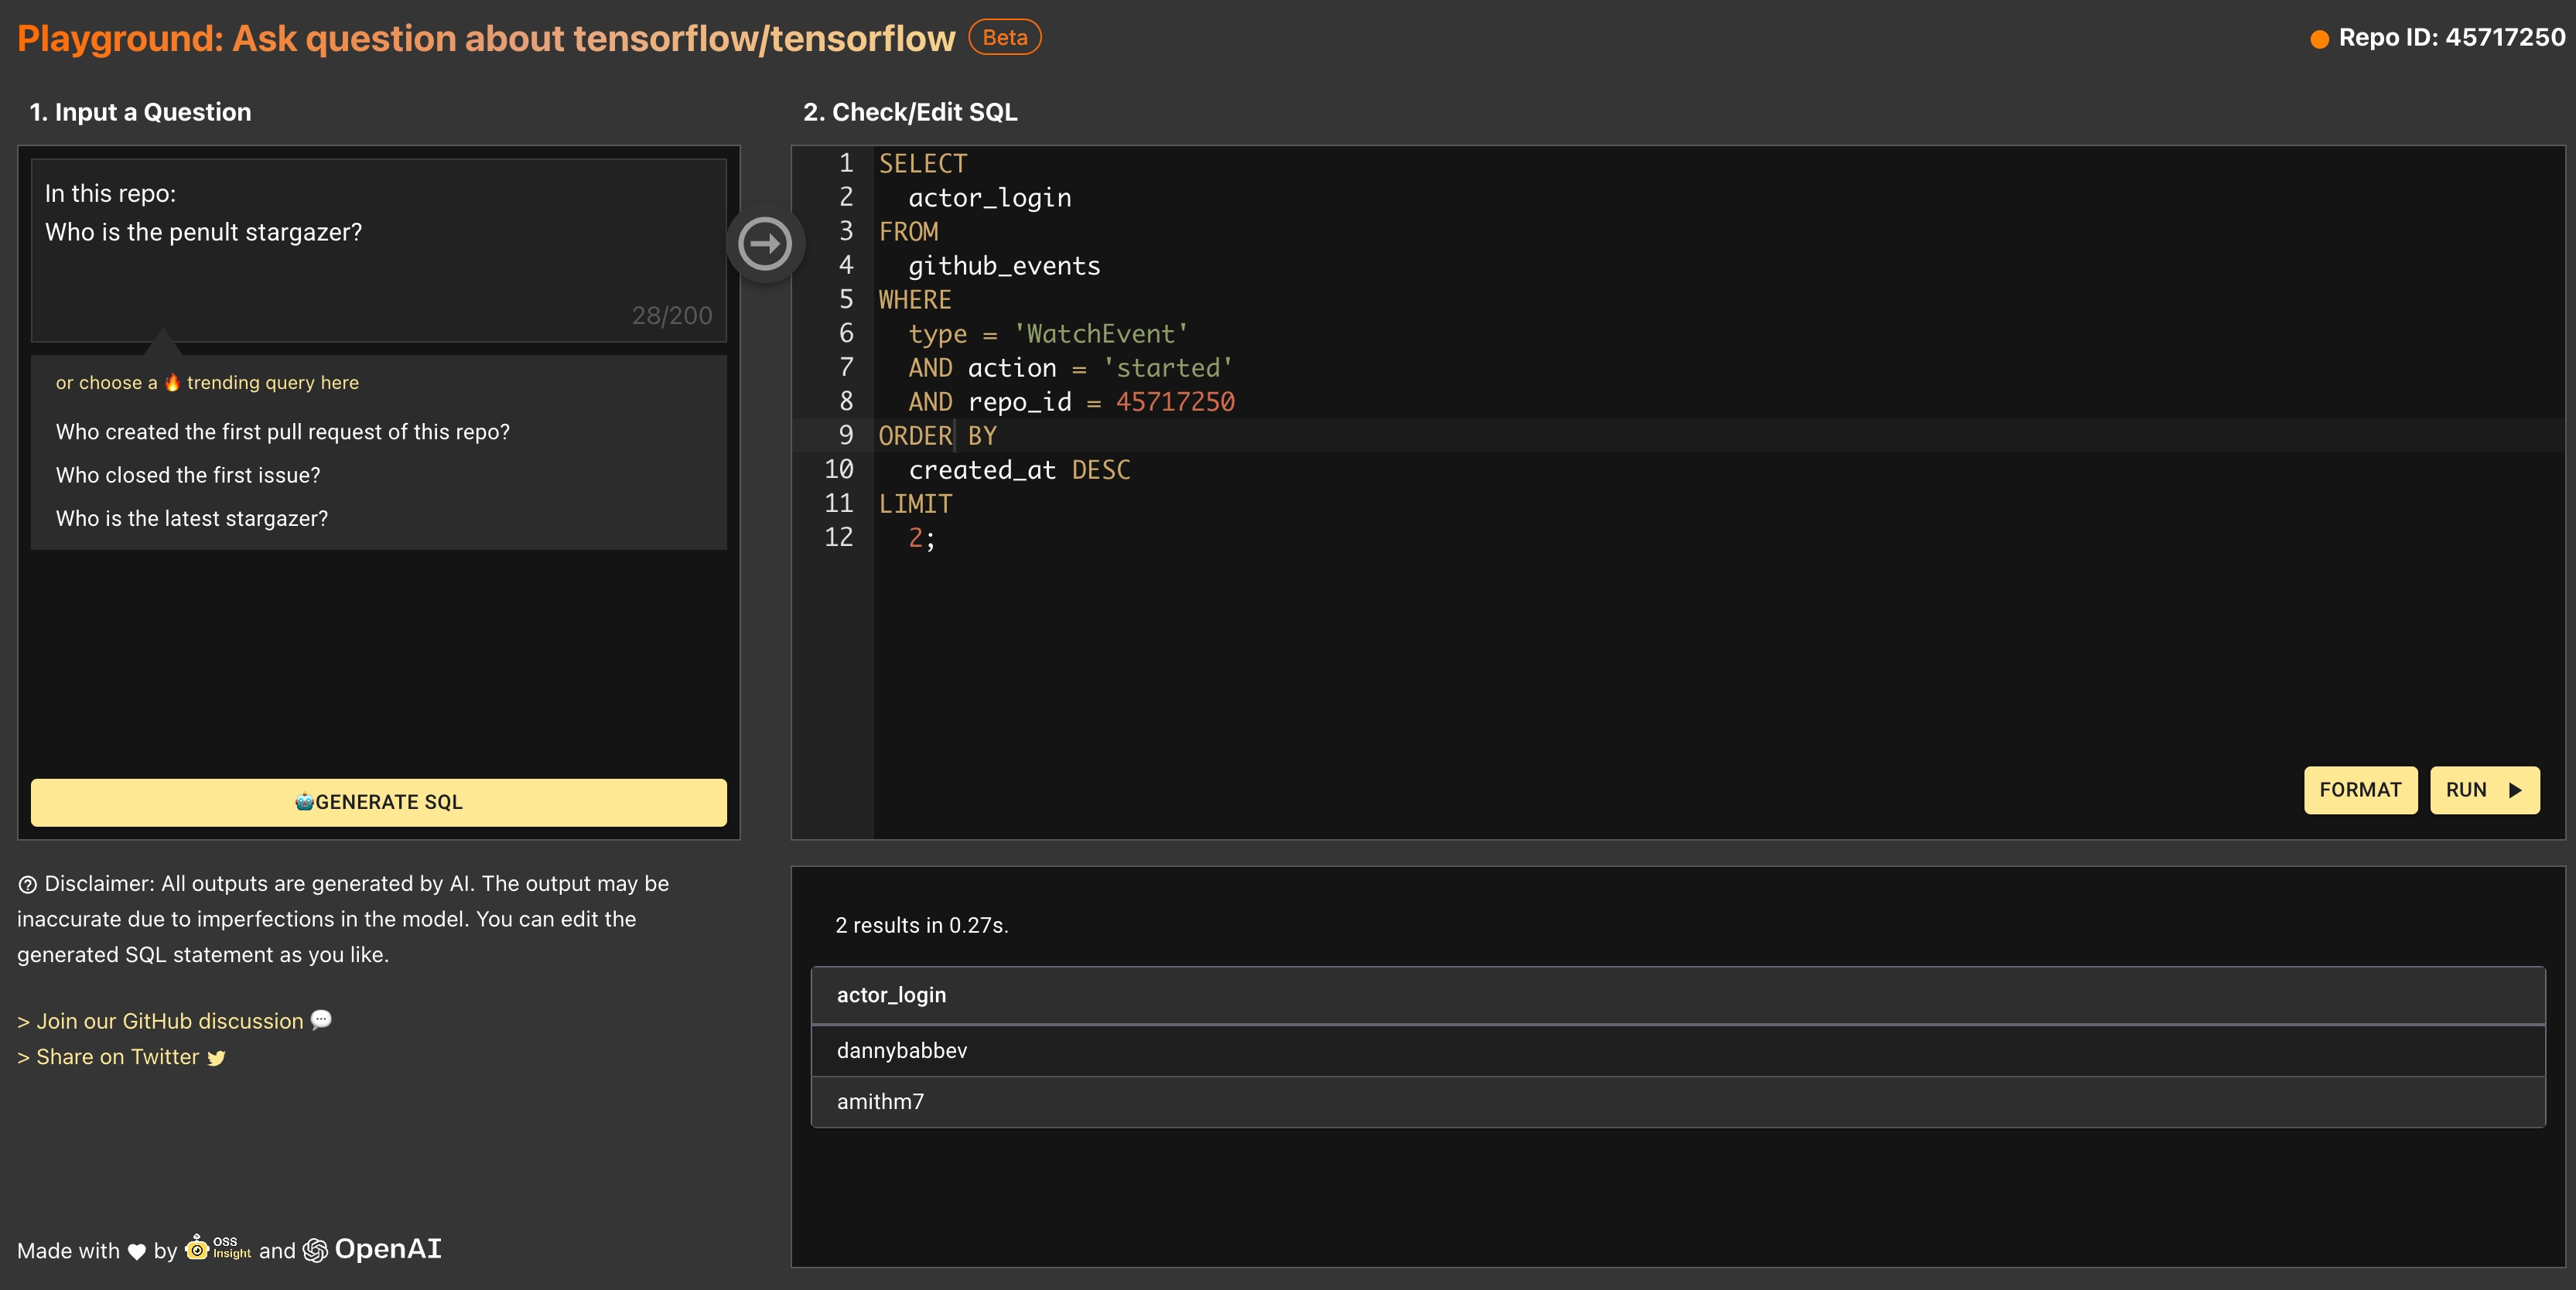2576x1290 pixels.
Task: Click the ORDER BY line in SQL editor
Action: click(937, 436)
